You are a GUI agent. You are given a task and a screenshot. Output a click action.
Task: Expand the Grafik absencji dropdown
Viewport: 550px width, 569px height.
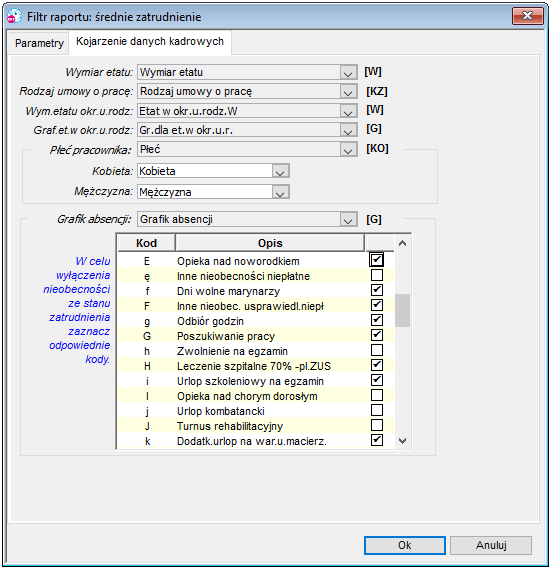(x=348, y=220)
